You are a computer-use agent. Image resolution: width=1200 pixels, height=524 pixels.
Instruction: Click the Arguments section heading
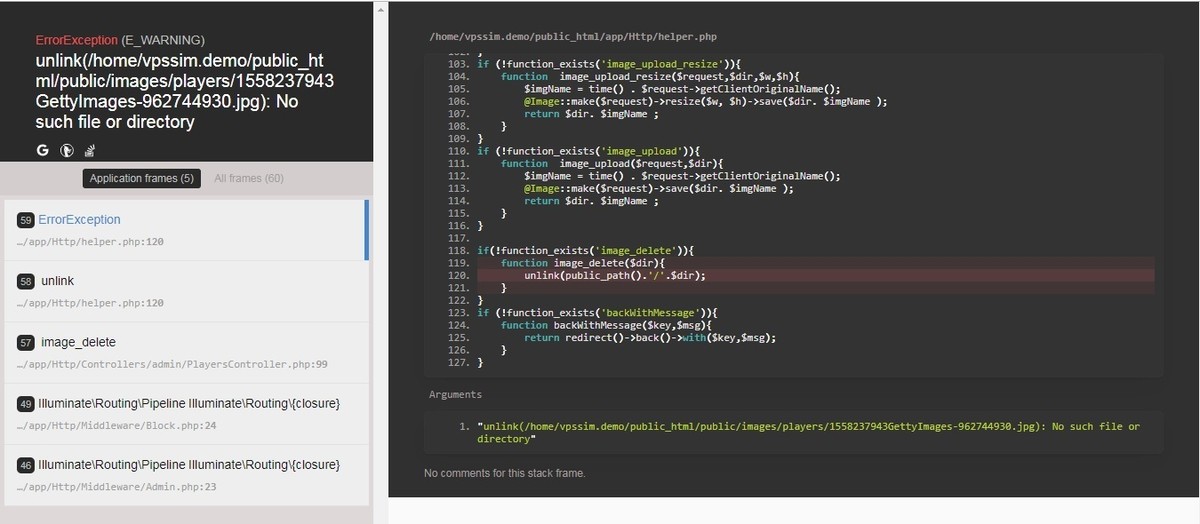pos(455,395)
